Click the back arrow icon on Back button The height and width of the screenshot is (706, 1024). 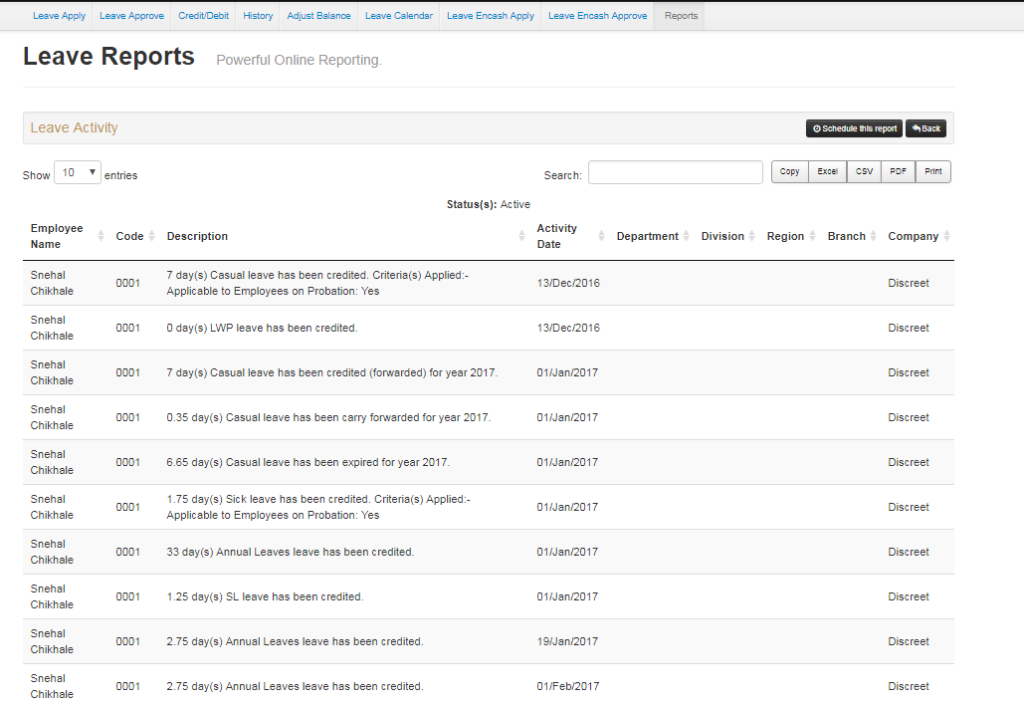pyautogui.click(x=917, y=128)
